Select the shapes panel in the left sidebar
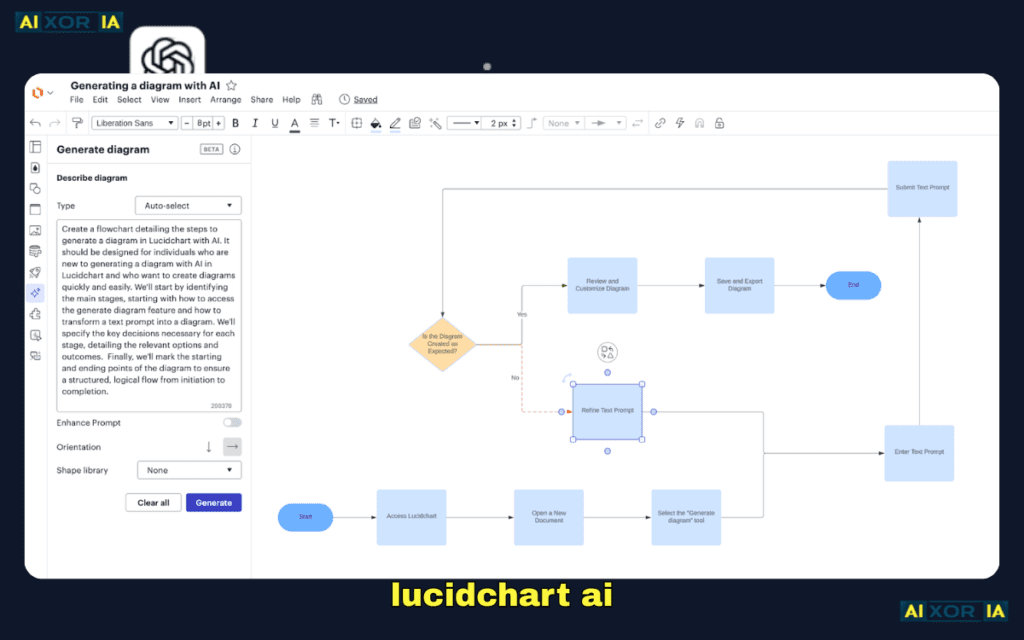 coord(35,188)
